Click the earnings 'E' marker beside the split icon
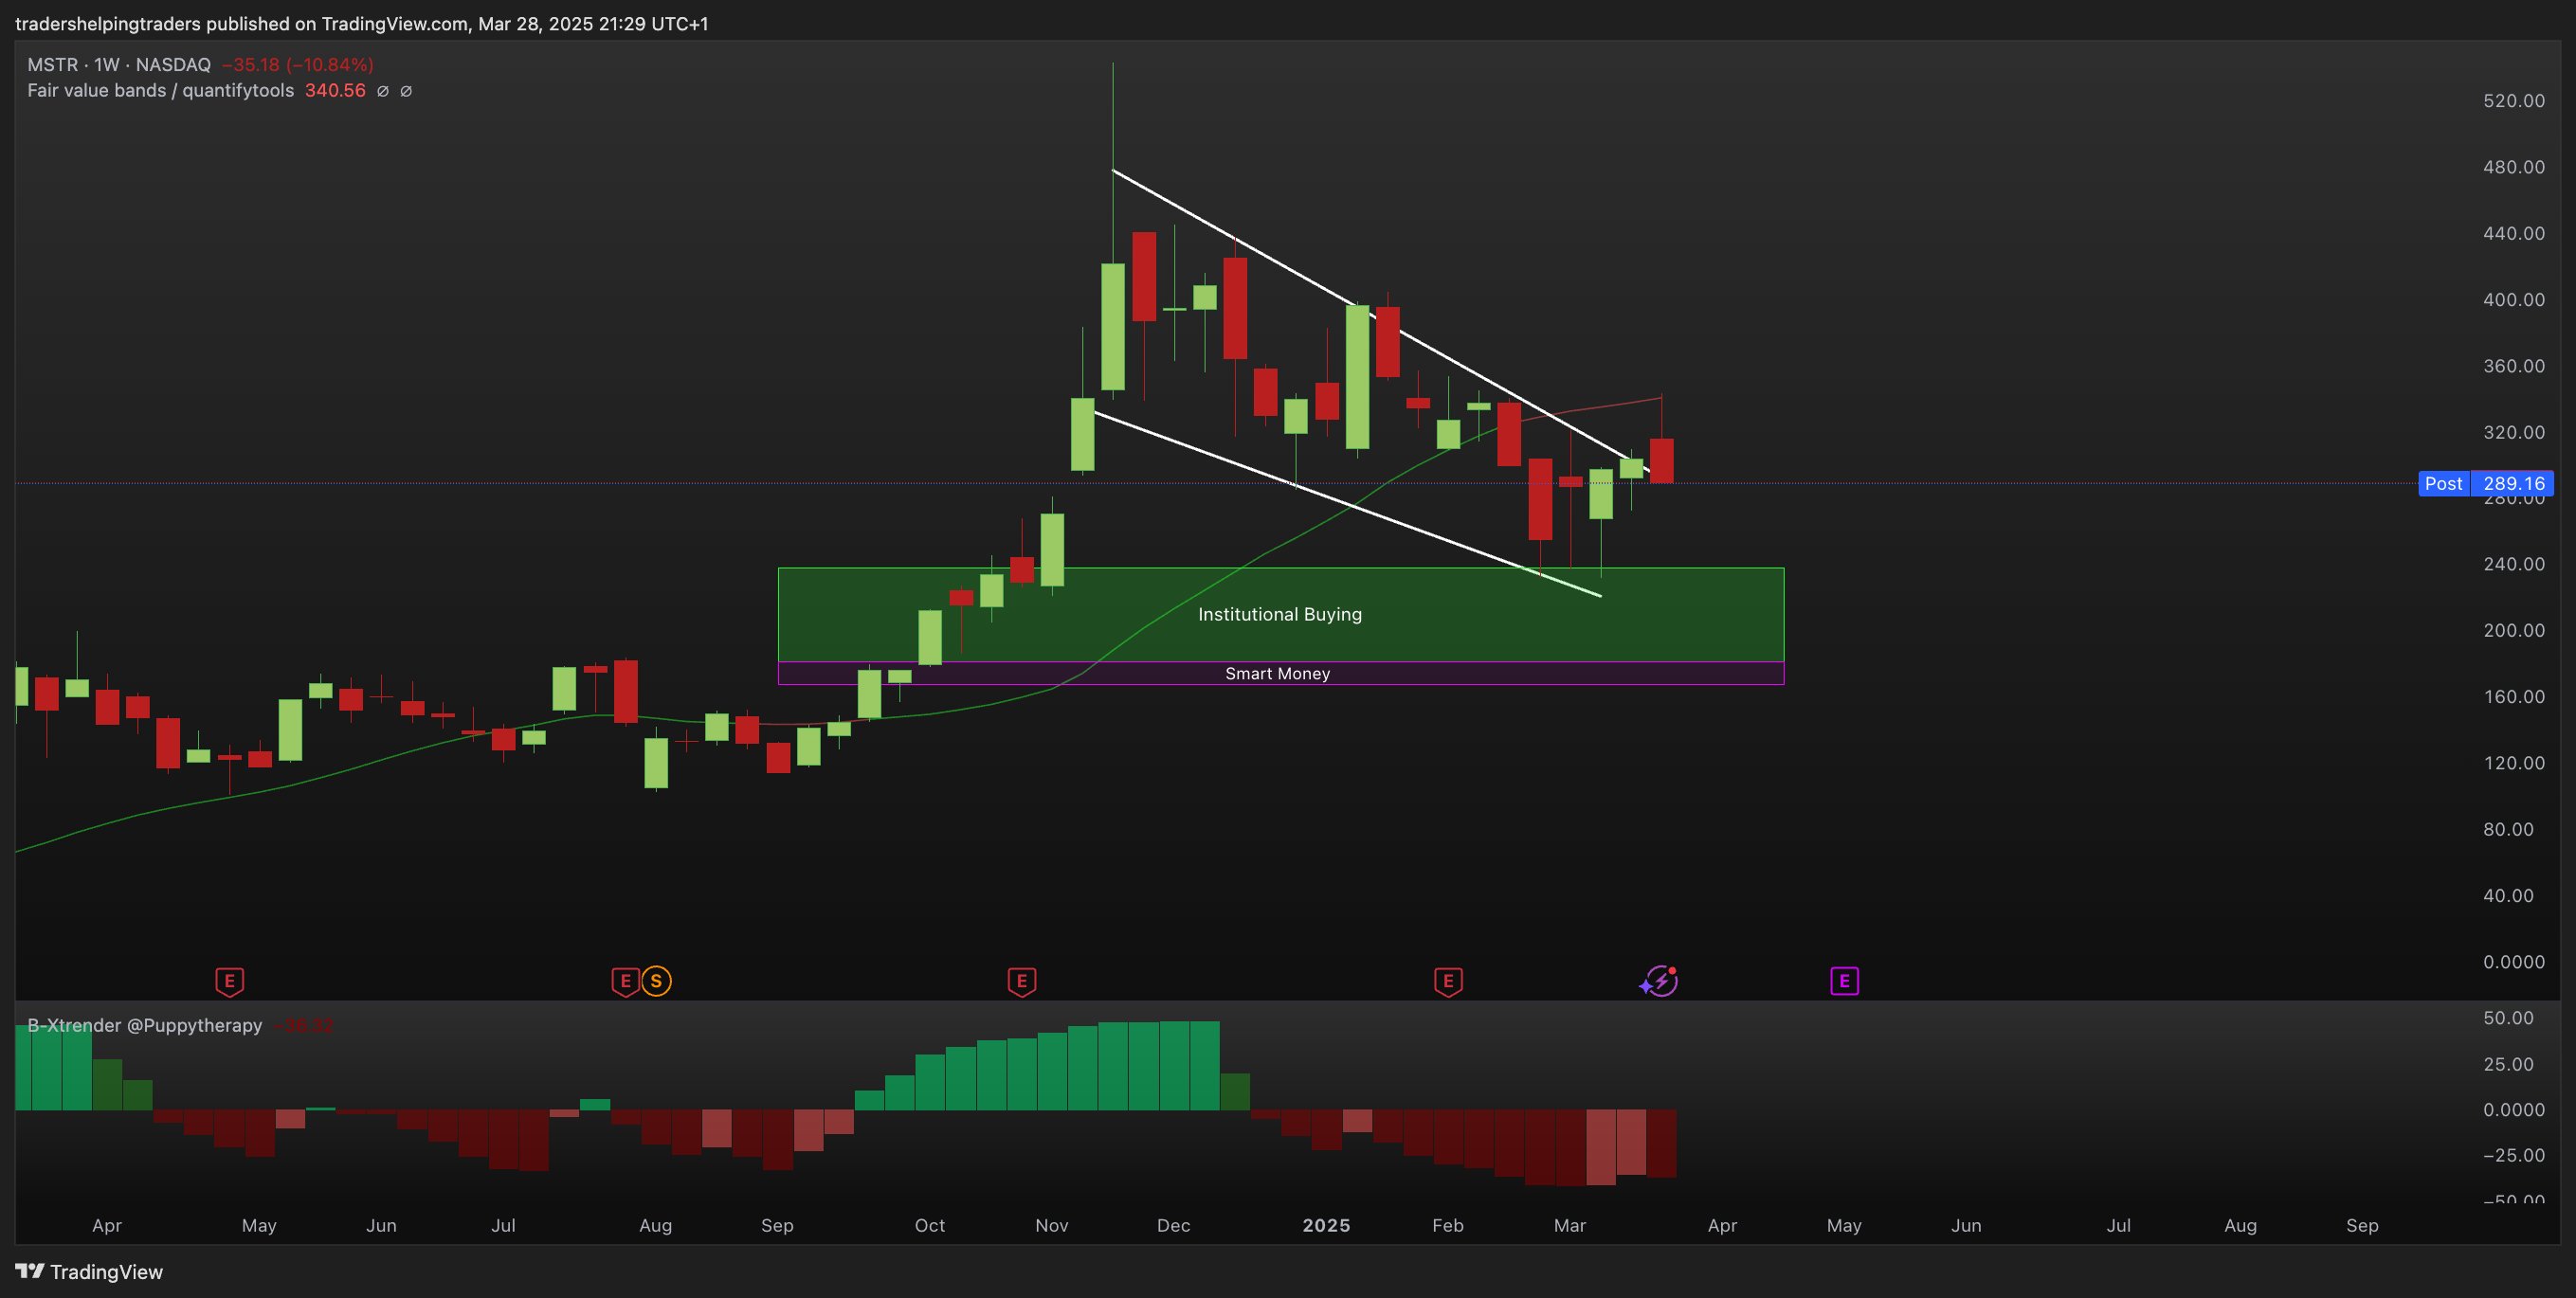 click(625, 981)
